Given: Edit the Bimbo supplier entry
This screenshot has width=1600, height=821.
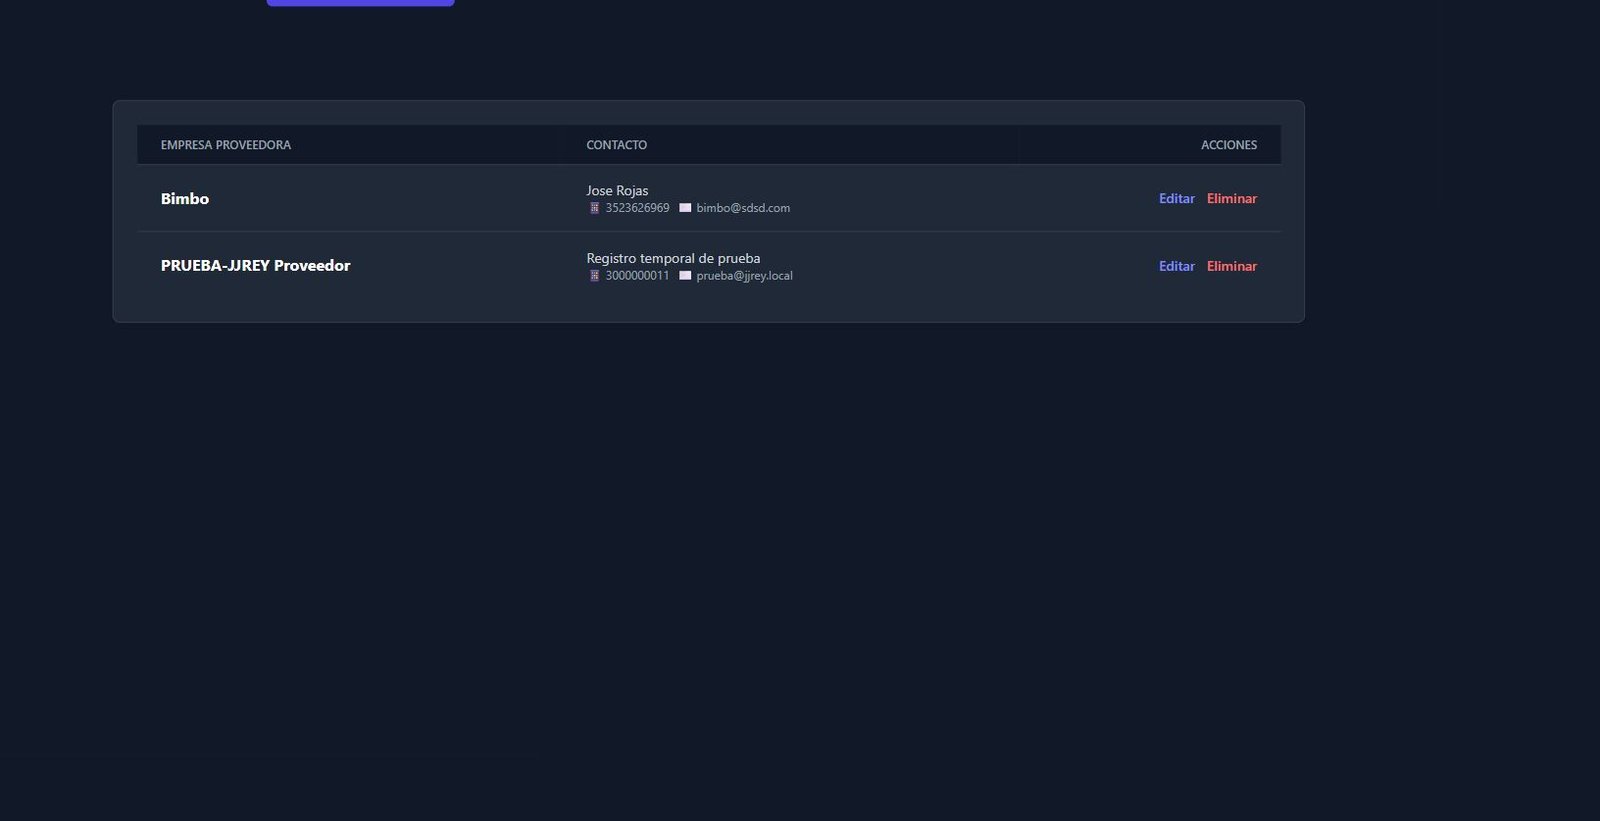Looking at the screenshot, I should coord(1176,199).
